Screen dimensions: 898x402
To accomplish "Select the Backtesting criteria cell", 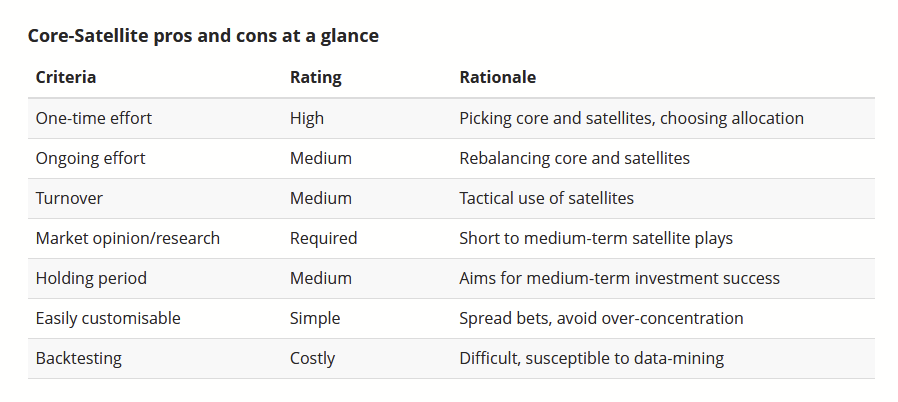I will (78, 358).
